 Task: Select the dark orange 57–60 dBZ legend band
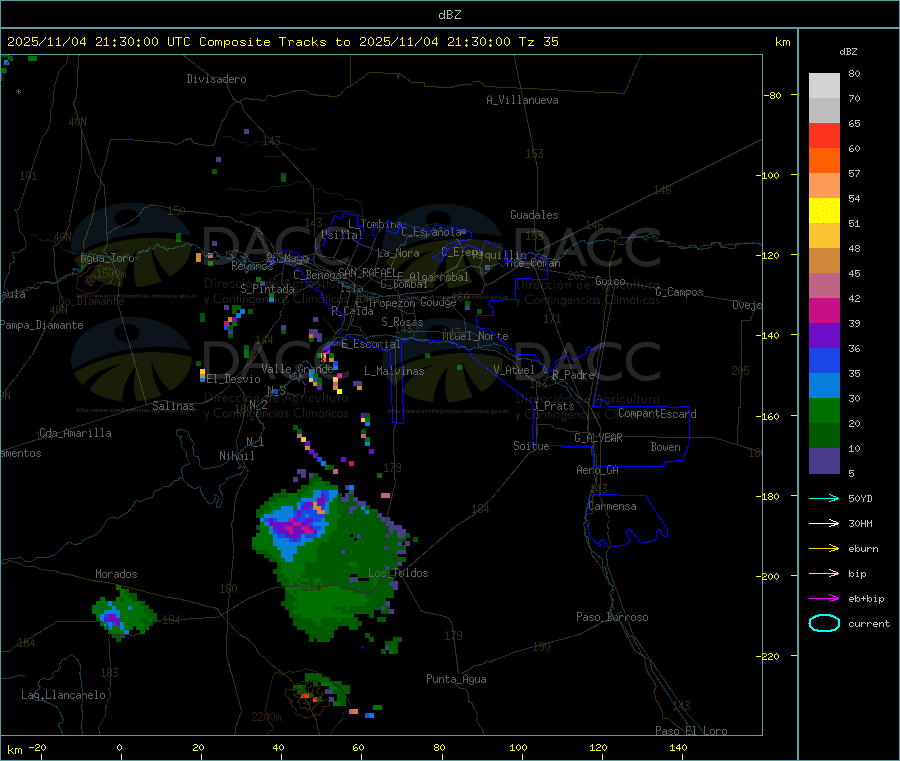tap(824, 161)
